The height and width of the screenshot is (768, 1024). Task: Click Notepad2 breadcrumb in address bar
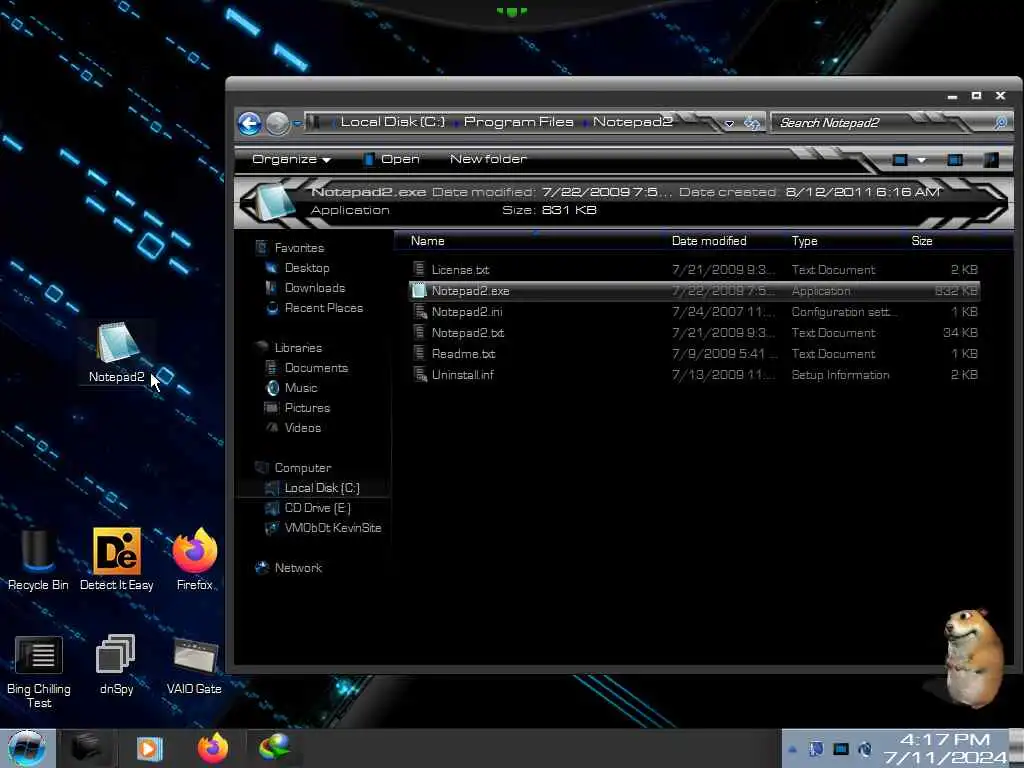[632, 122]
